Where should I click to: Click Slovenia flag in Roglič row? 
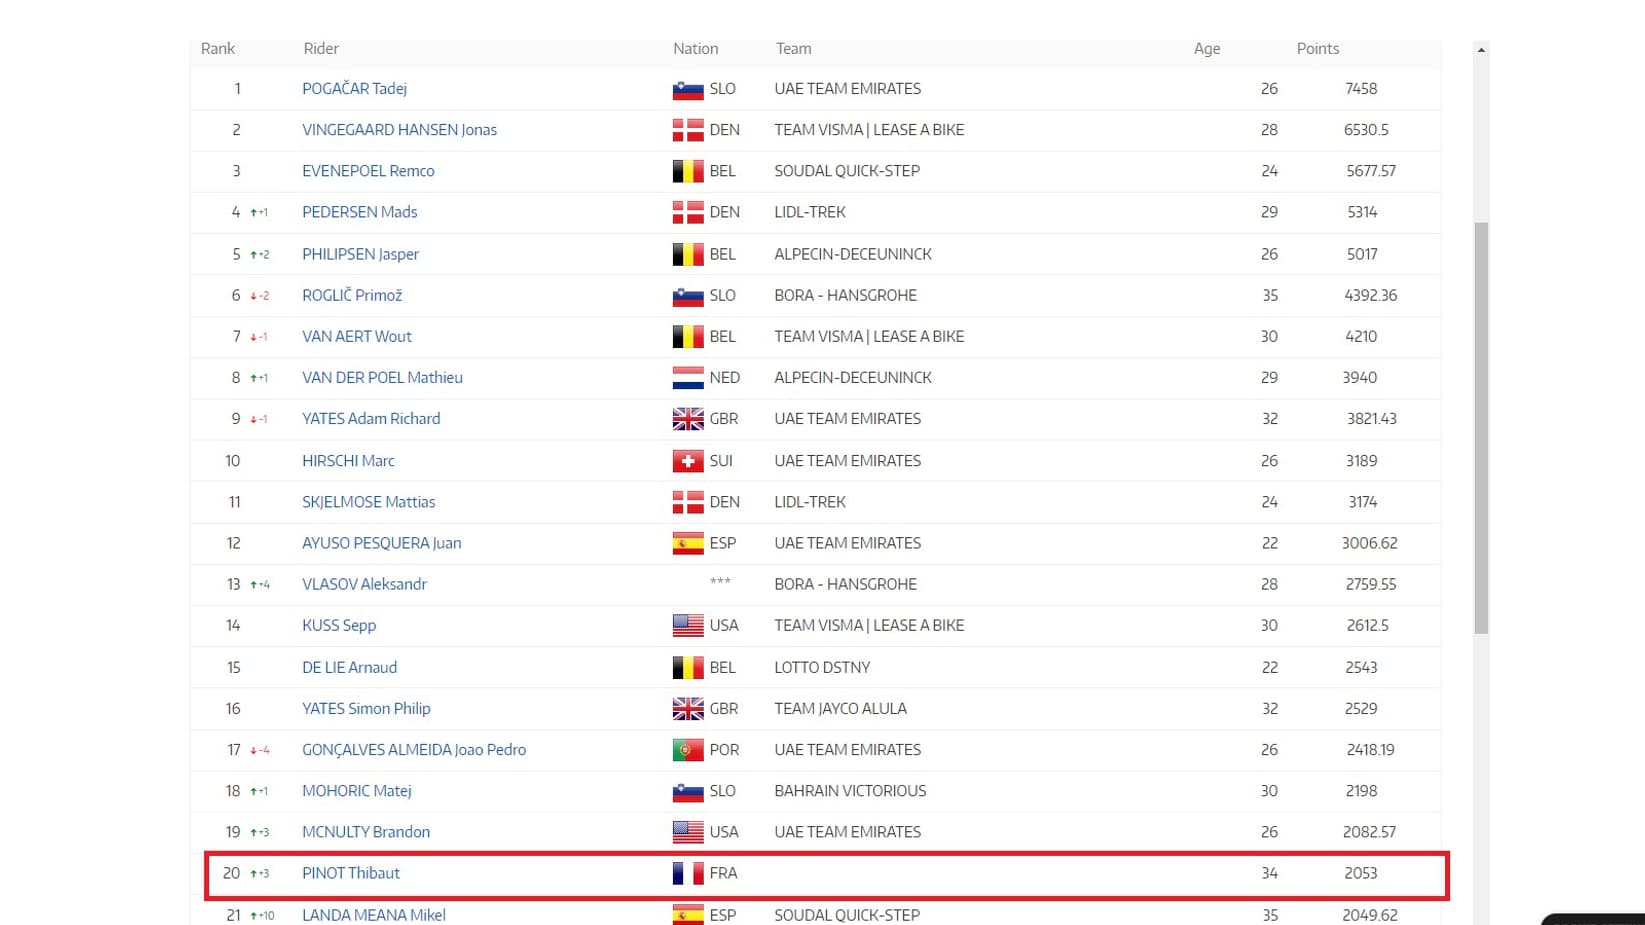coord(688,296)
